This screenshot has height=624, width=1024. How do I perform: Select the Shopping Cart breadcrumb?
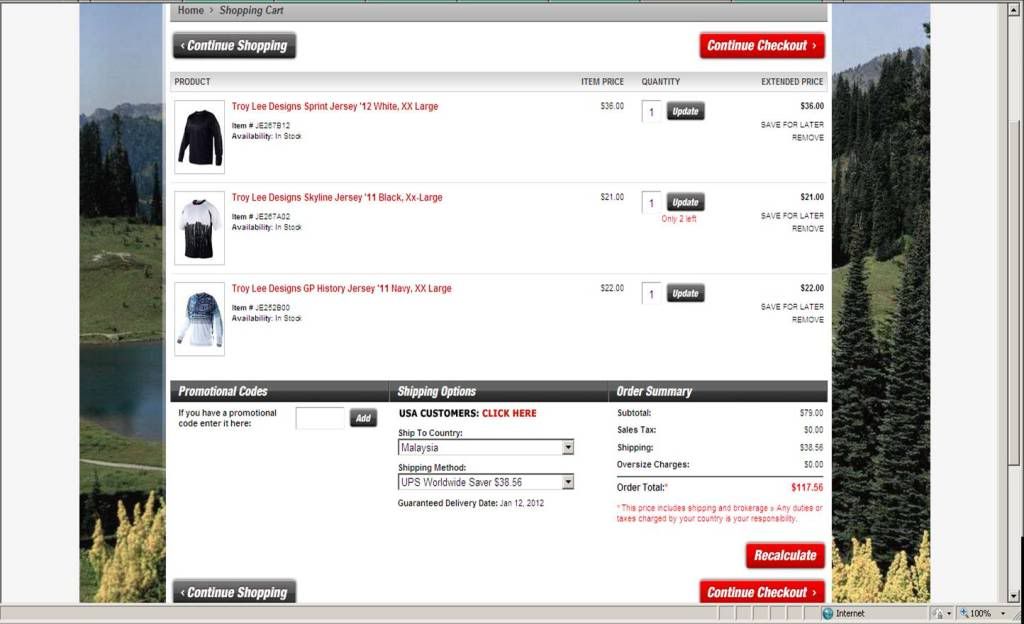pyautogui.click(x=251, y=10)
